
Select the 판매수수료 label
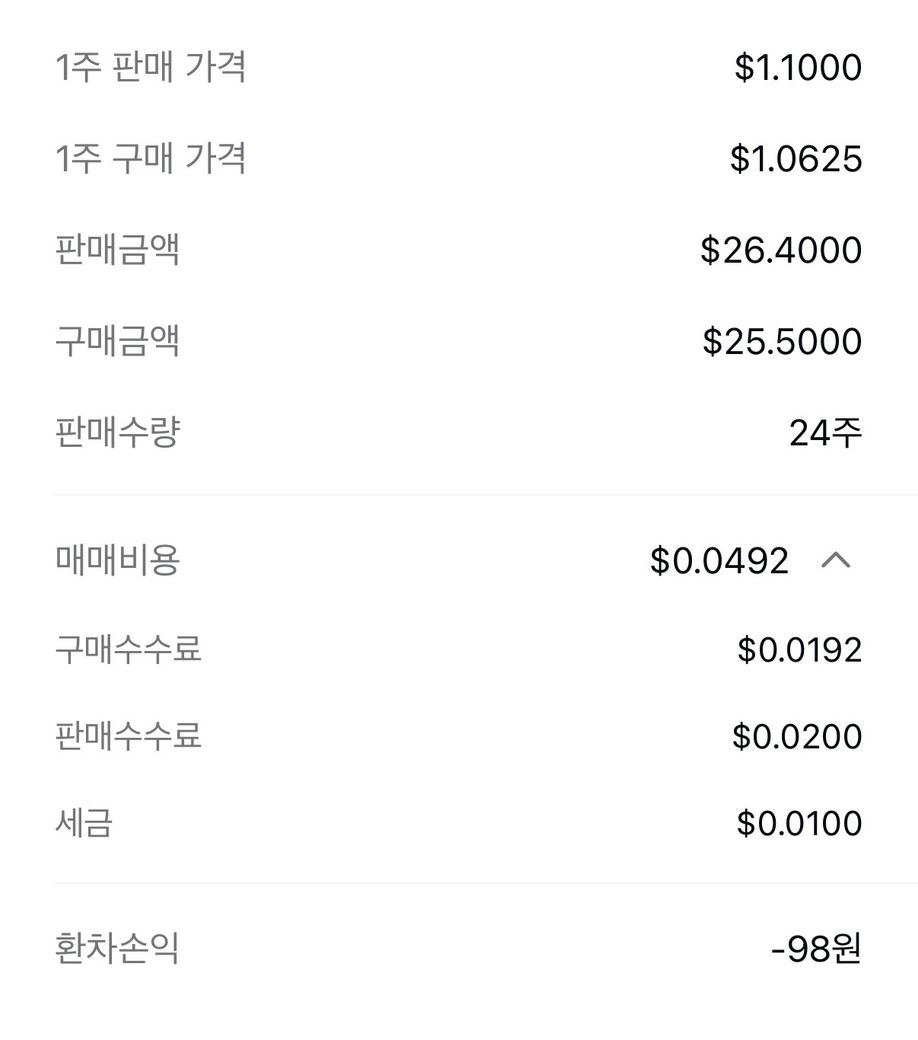tap(128, 736)
